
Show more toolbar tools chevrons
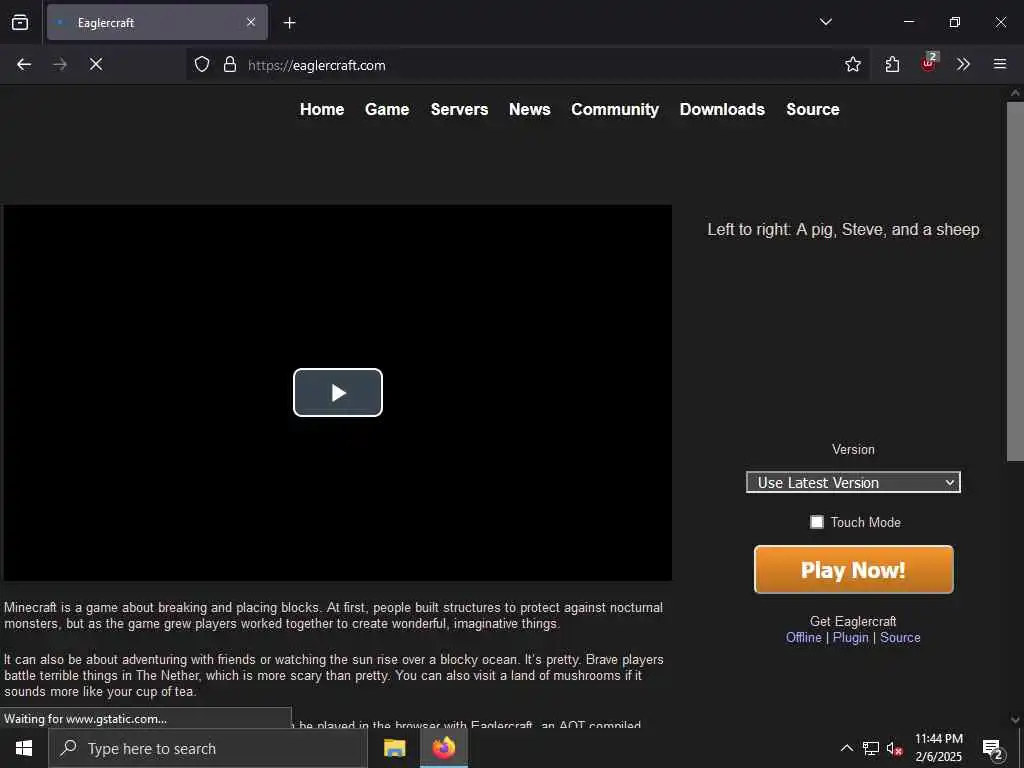pyautogui.click(x=963, y=64)
